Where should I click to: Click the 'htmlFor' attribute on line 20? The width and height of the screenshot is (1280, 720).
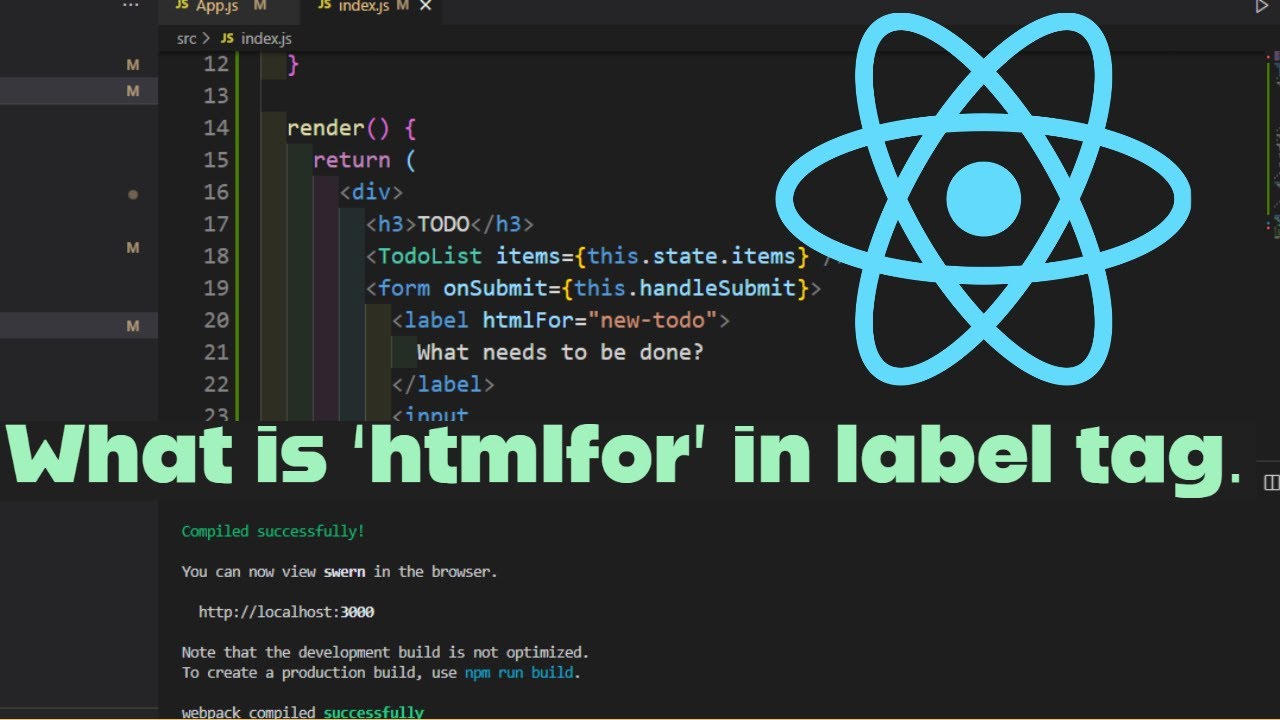528,320
